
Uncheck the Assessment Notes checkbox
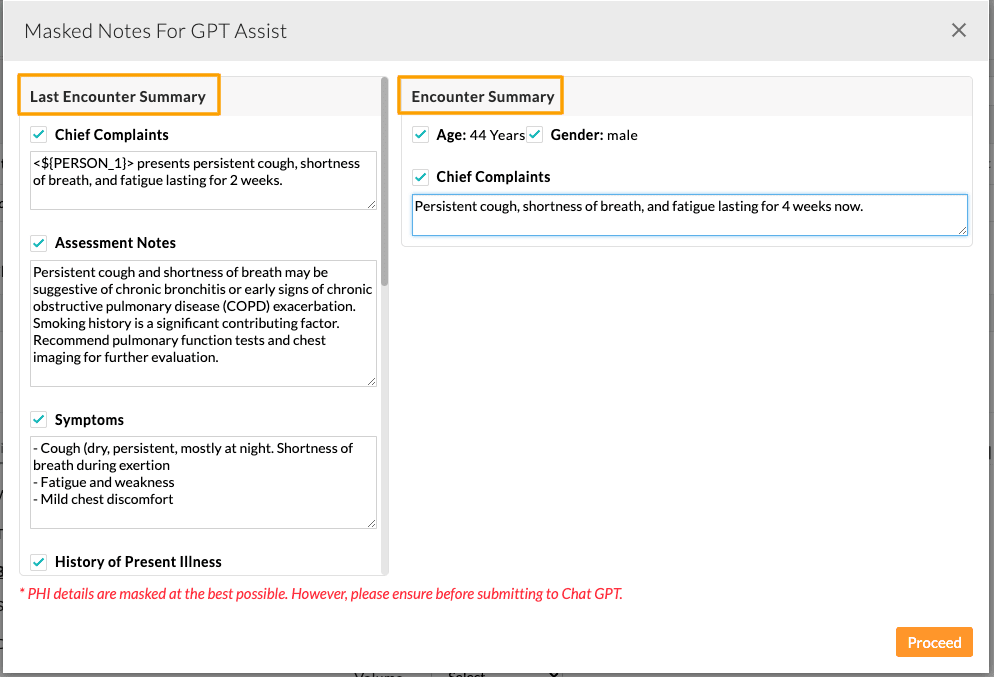pyautogui.click(x=38, y=243)
